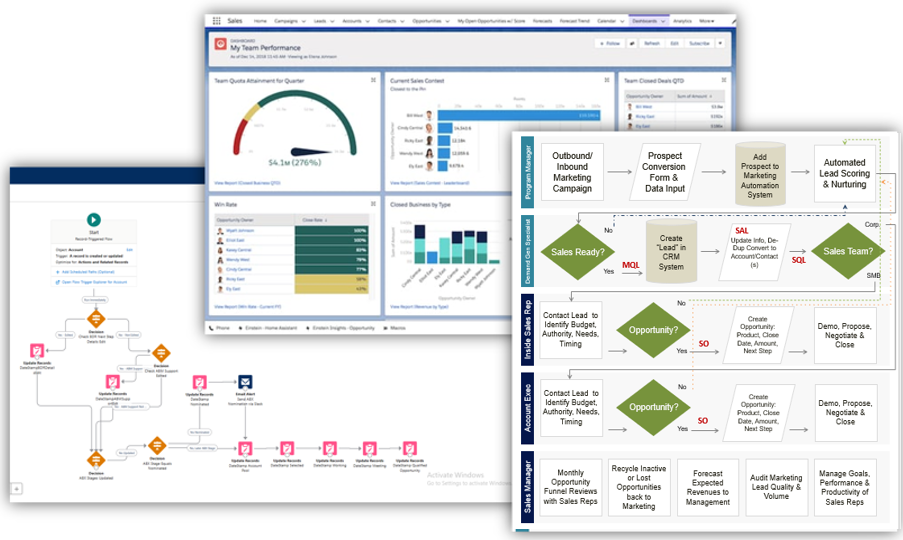Click Bill West's bar in Sales Contest
Viewport: 903px width, 540px height.
coord(519,116)
